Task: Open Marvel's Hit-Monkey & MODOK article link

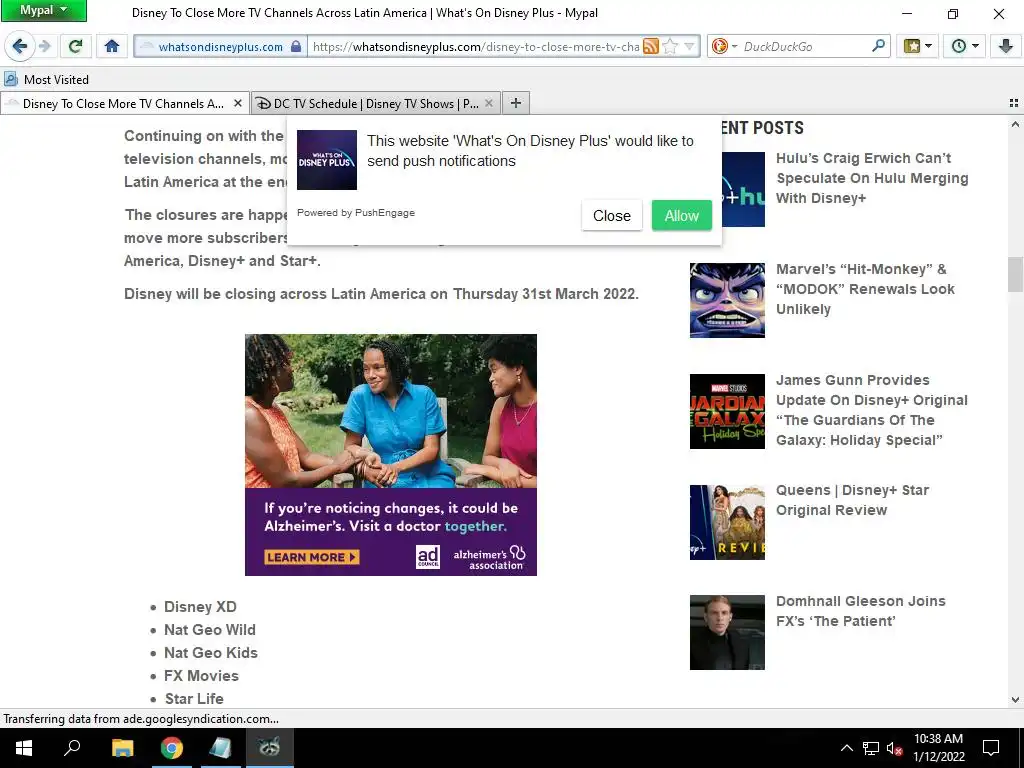Action: click(865, 289)
